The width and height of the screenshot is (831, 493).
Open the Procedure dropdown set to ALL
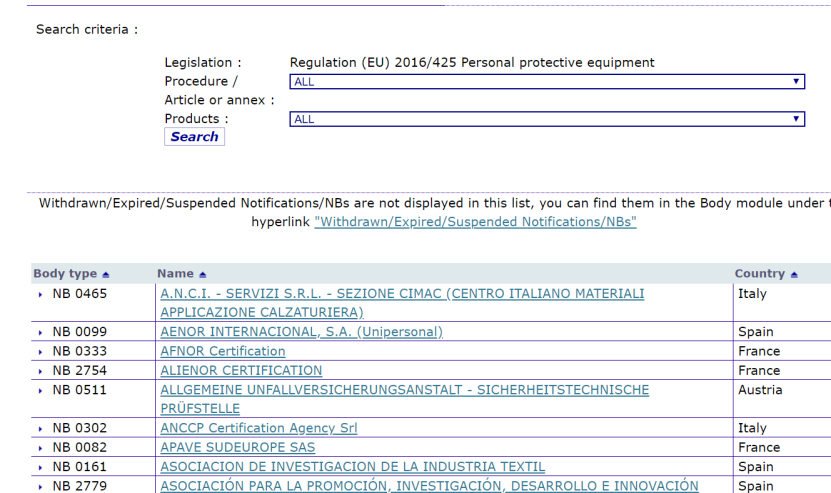click(547, 82)
